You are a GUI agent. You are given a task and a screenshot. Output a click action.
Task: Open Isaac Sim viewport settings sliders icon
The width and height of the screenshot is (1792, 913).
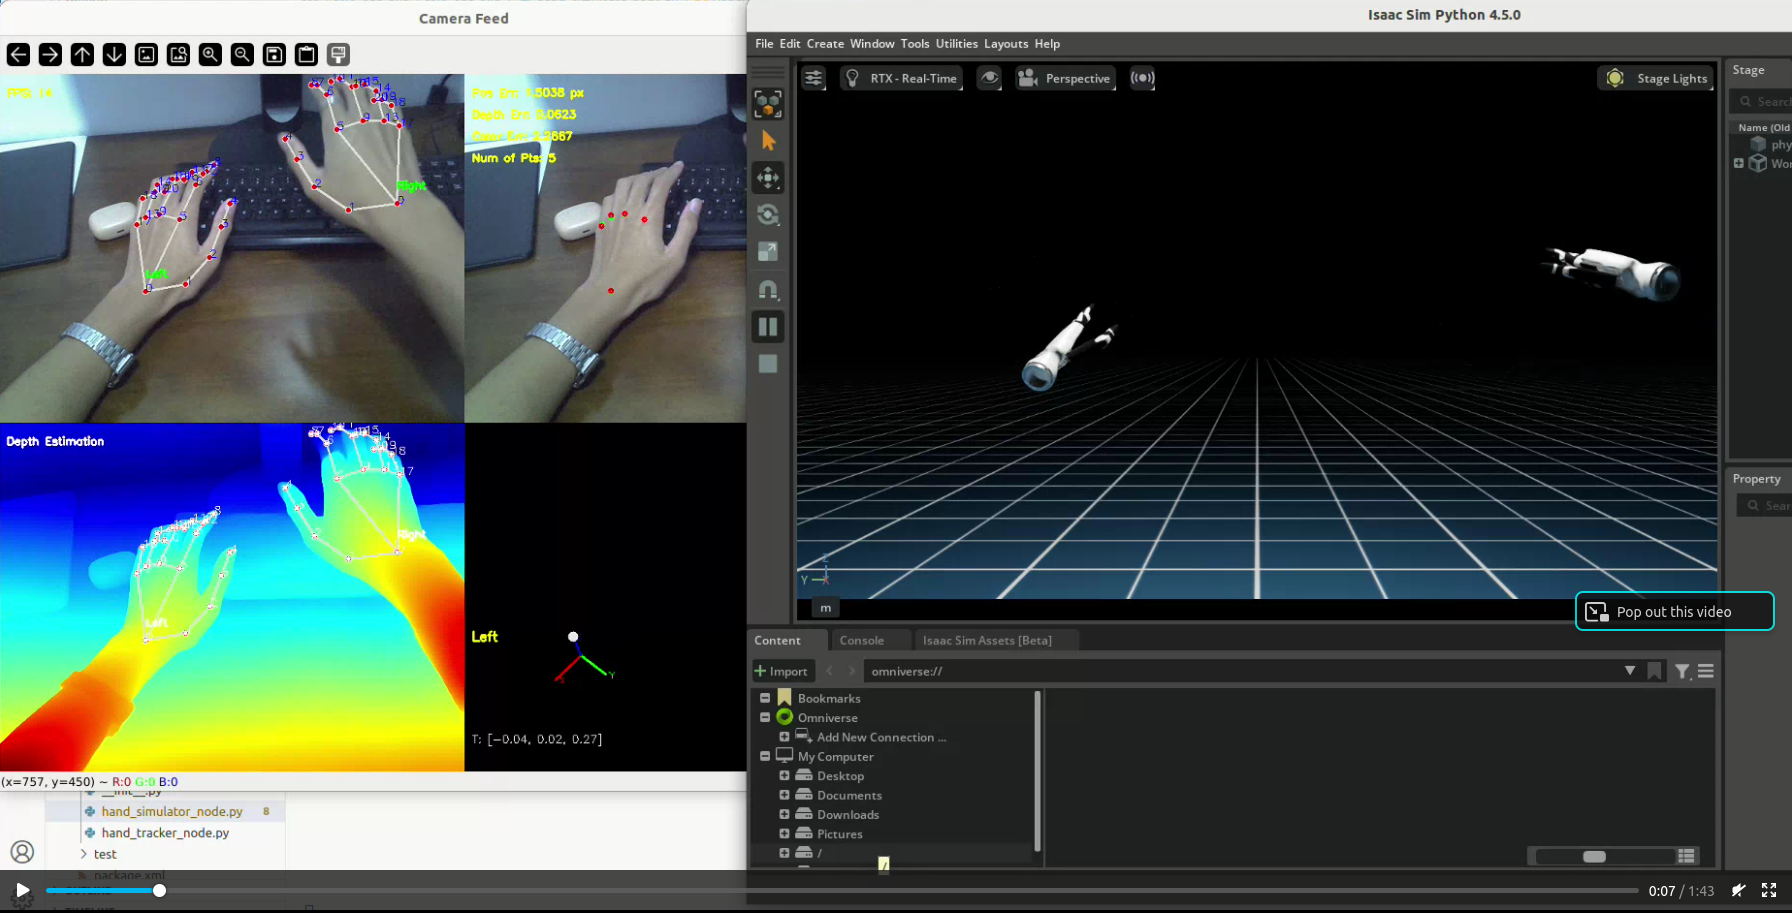[x=814, y=78]
